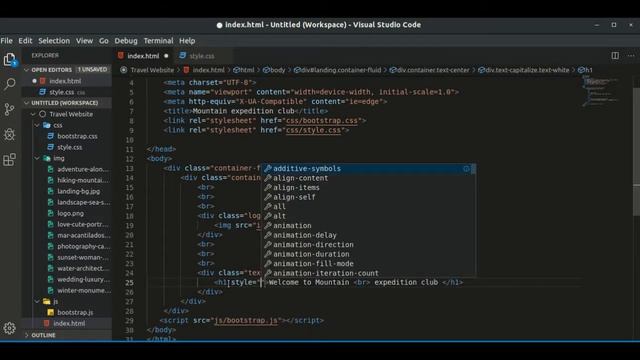Click the html breadcrumb

tap(244, 70)
